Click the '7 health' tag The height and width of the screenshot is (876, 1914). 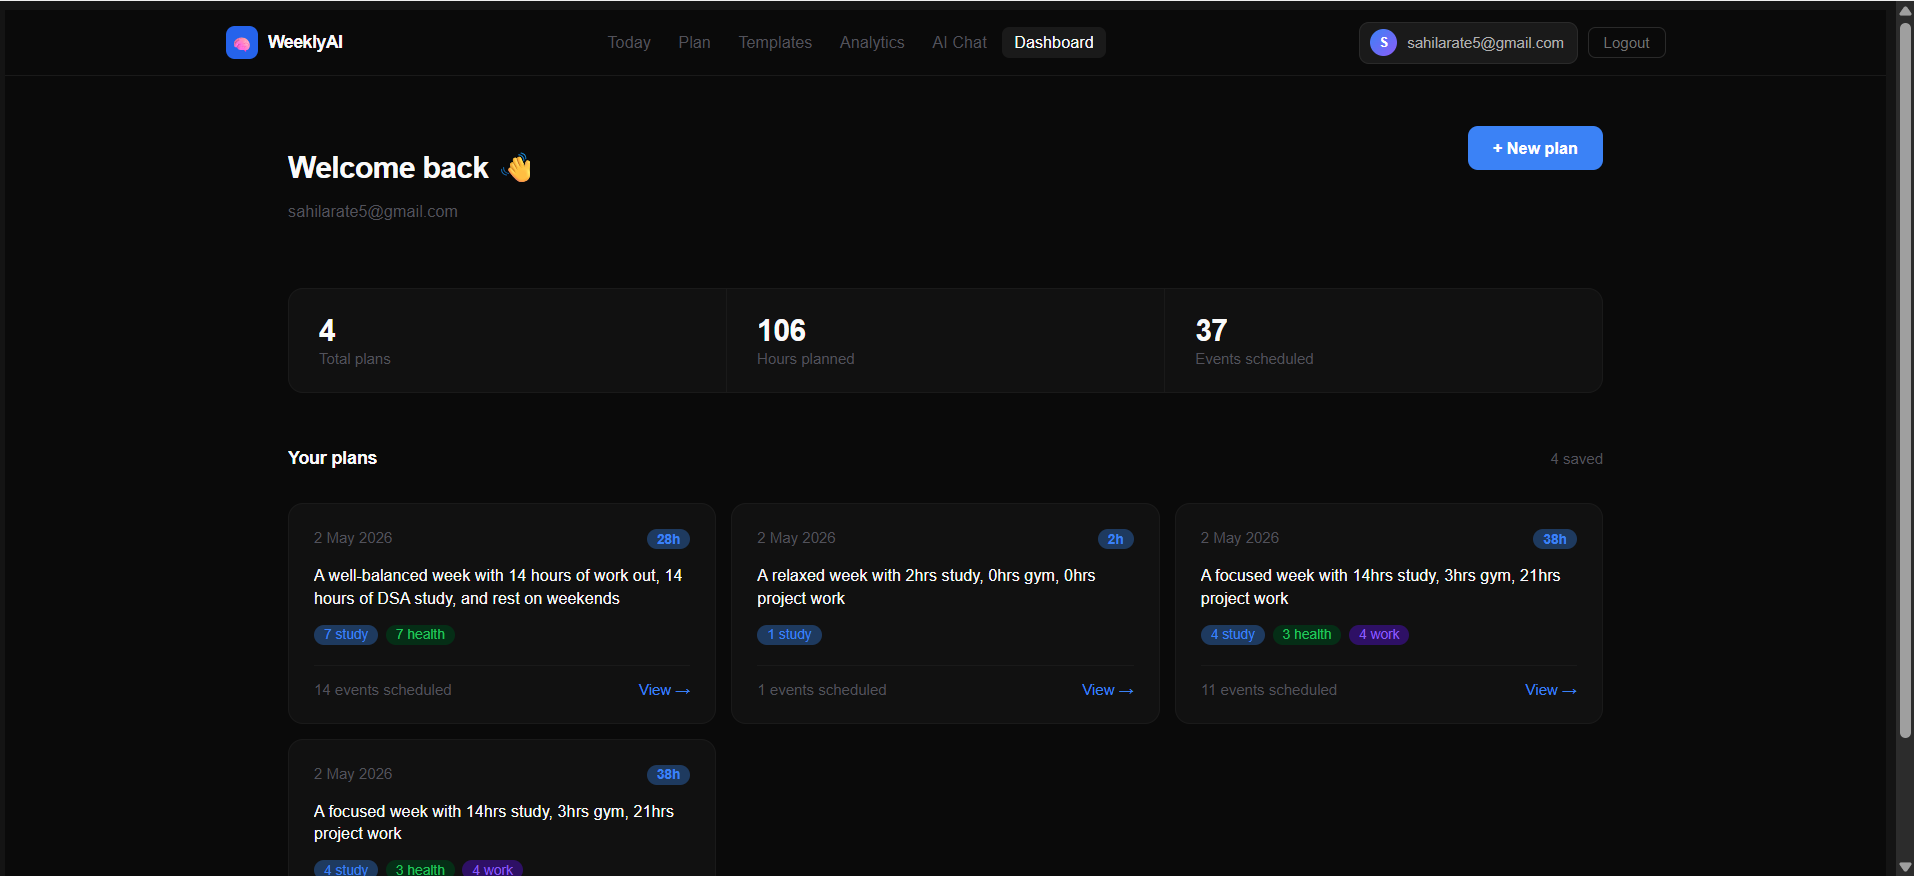(x=420, y=634)
